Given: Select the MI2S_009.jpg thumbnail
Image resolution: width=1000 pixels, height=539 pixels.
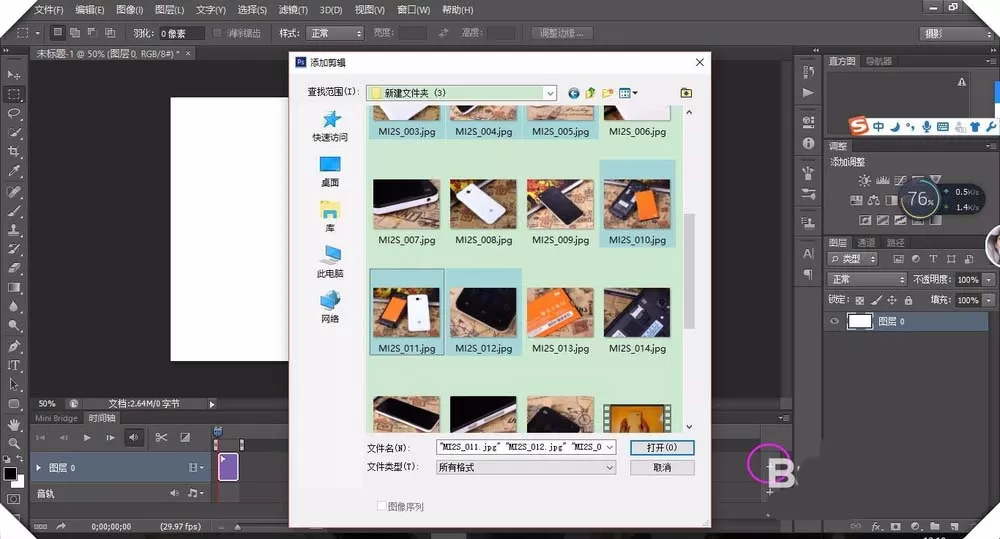Looking at the screenshot, I should [560, 212].
